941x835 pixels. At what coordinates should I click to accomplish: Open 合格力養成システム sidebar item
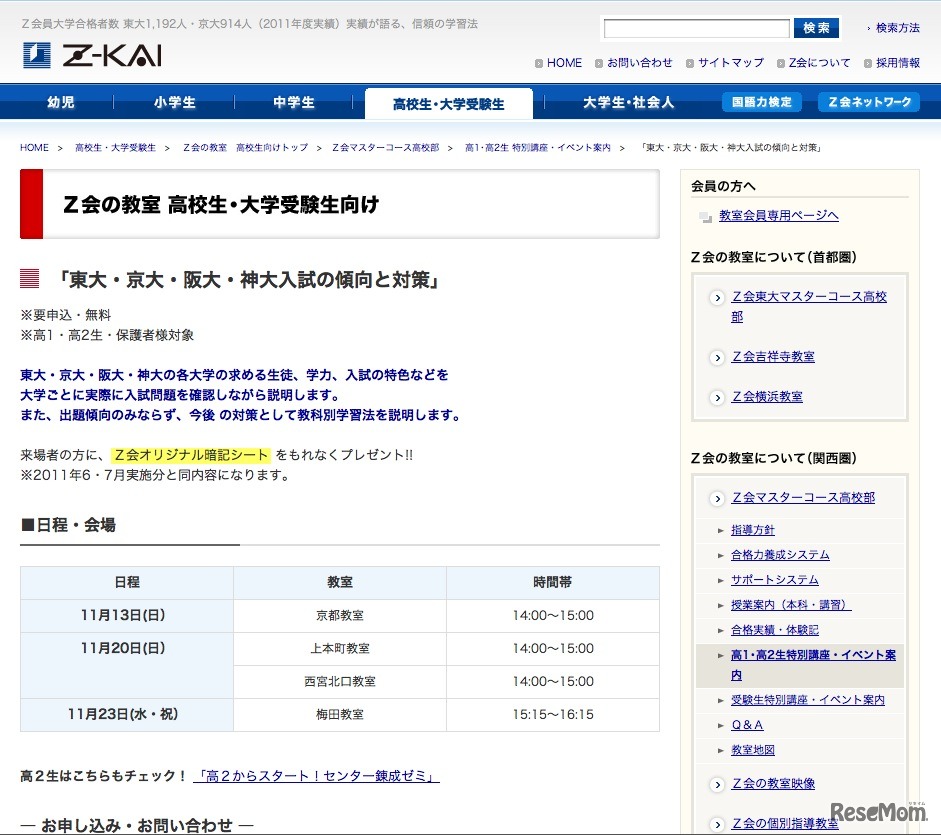tap(780, 555)
